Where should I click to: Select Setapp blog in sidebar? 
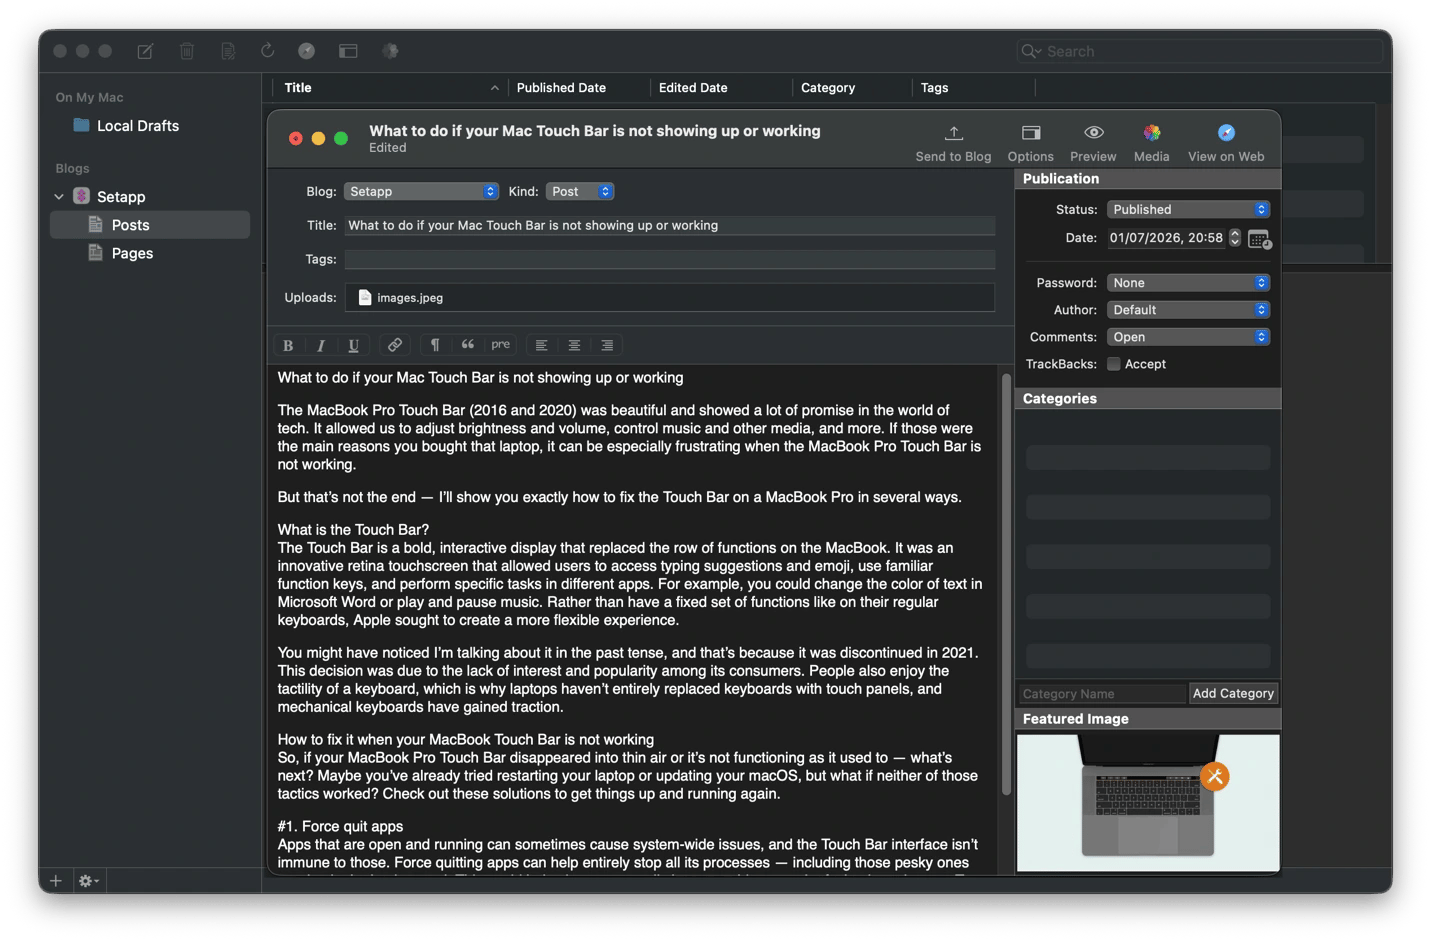121,197
